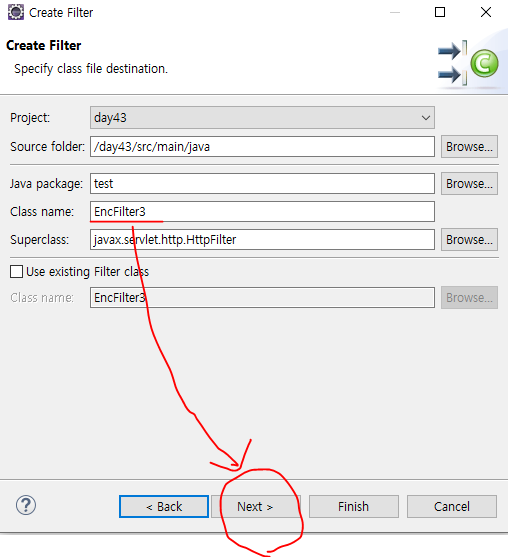This screenshot has height=557, width=508.
Task: Browse for the source folder
Action: tap(469, 146)
